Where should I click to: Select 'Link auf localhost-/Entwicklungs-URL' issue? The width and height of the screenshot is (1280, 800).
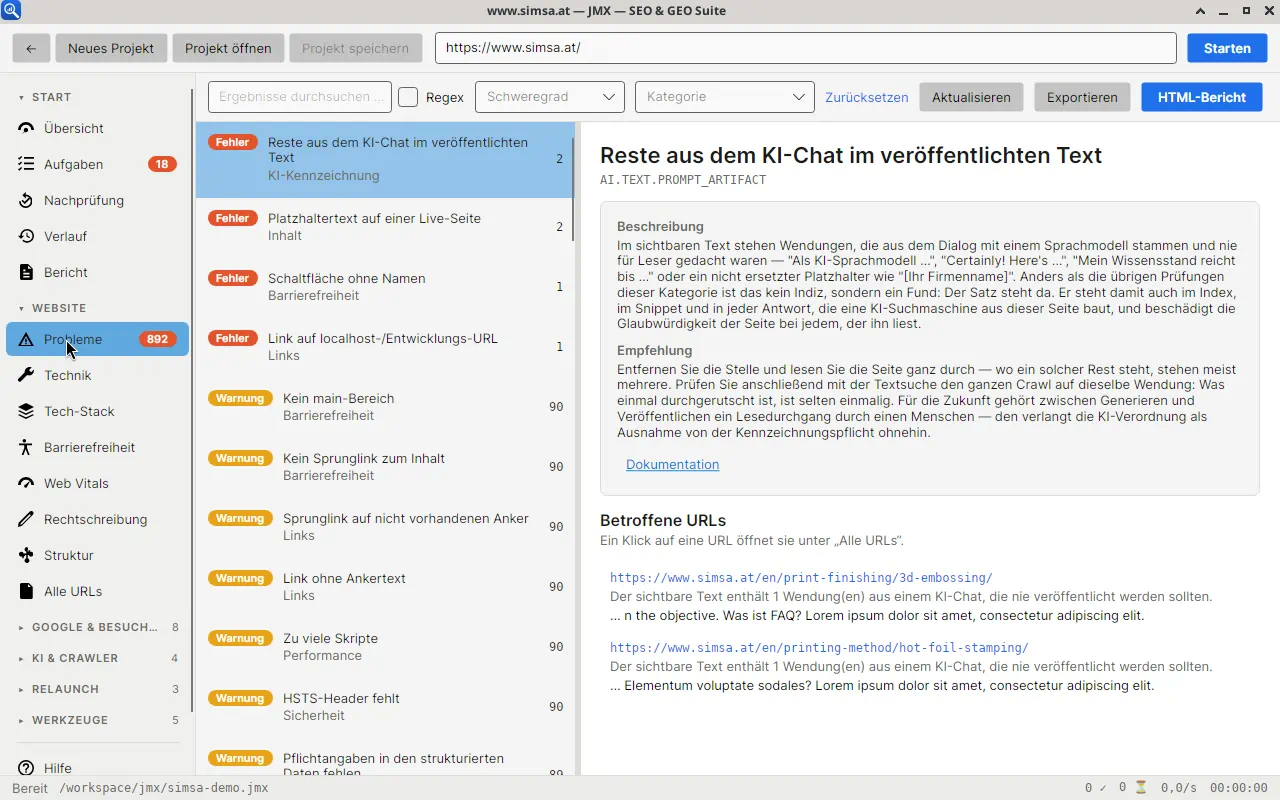[x=385, y=347]
